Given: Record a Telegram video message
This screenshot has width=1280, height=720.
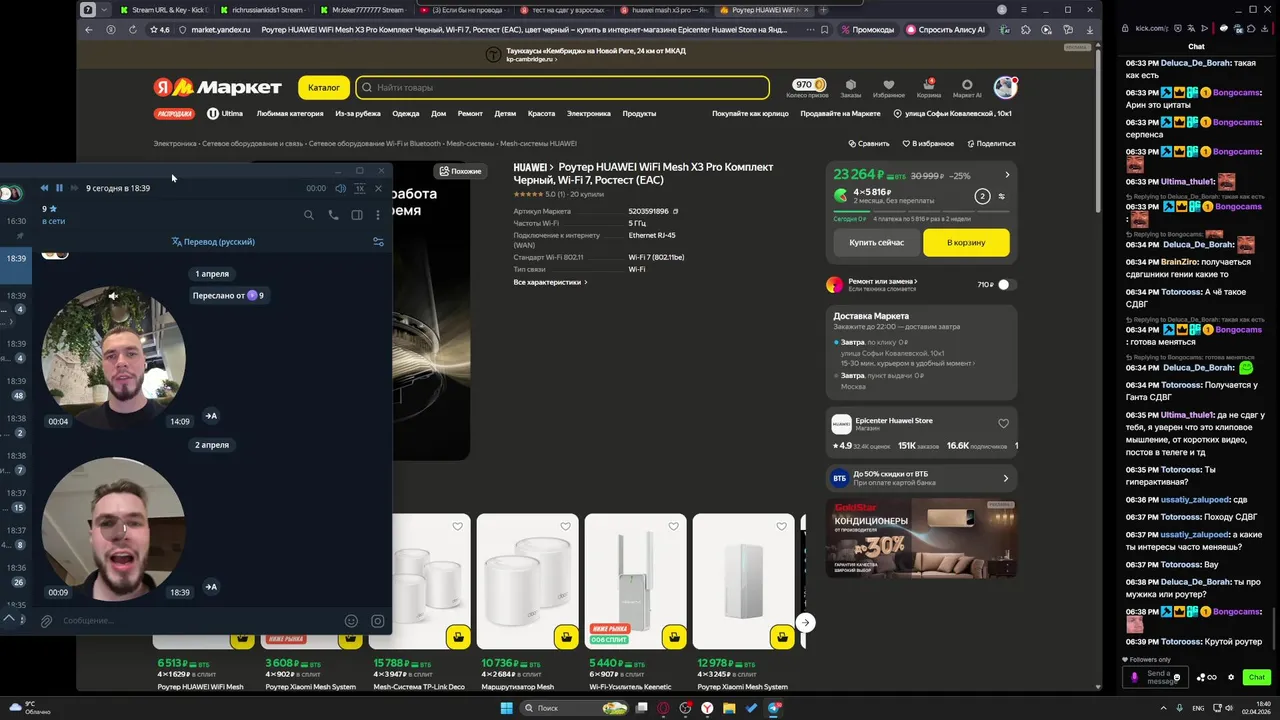Looking at the screenshot, I should (378, 621).
